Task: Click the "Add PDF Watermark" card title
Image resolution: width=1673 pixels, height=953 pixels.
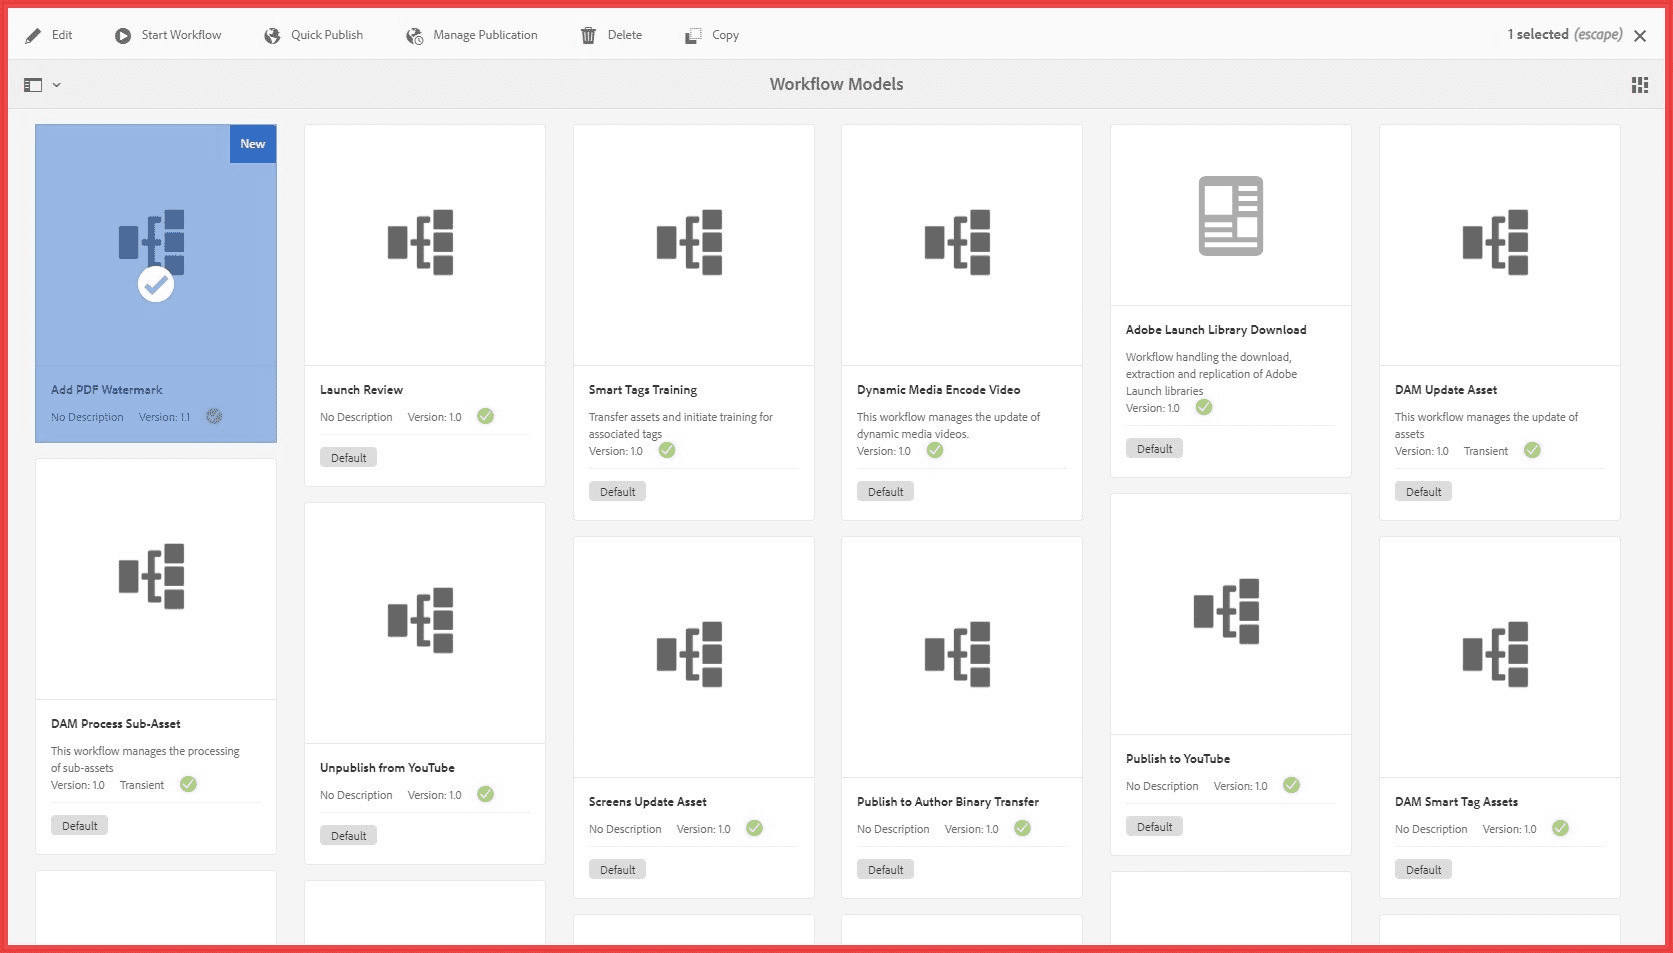Action: click(107, 390)
